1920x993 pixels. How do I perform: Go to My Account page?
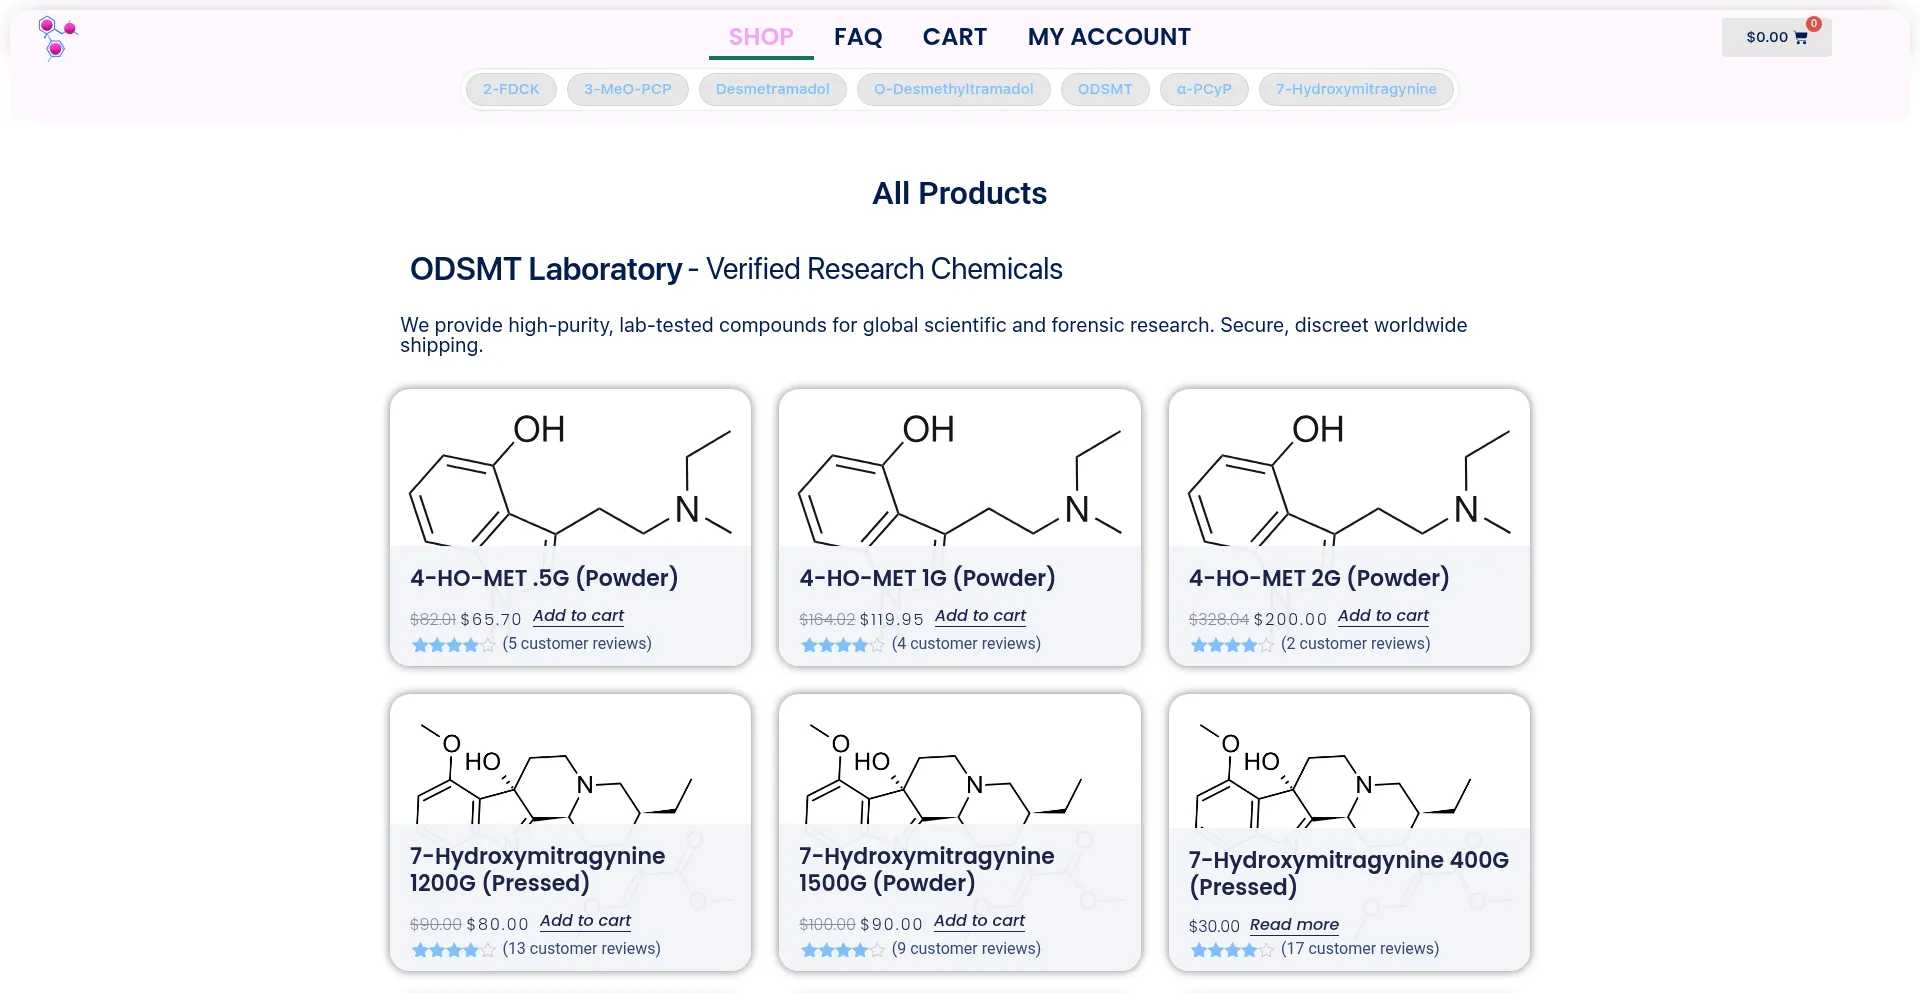tap(1109, 37)
